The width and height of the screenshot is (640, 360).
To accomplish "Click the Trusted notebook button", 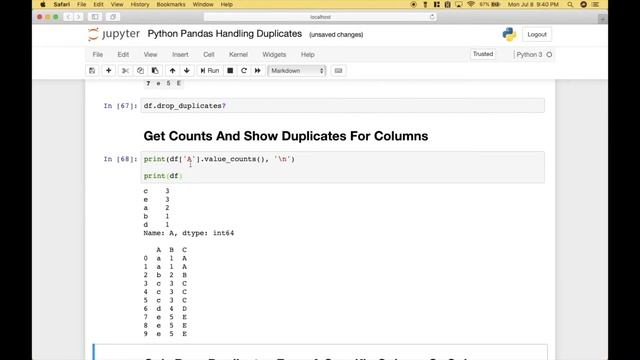I will point(483,54).
